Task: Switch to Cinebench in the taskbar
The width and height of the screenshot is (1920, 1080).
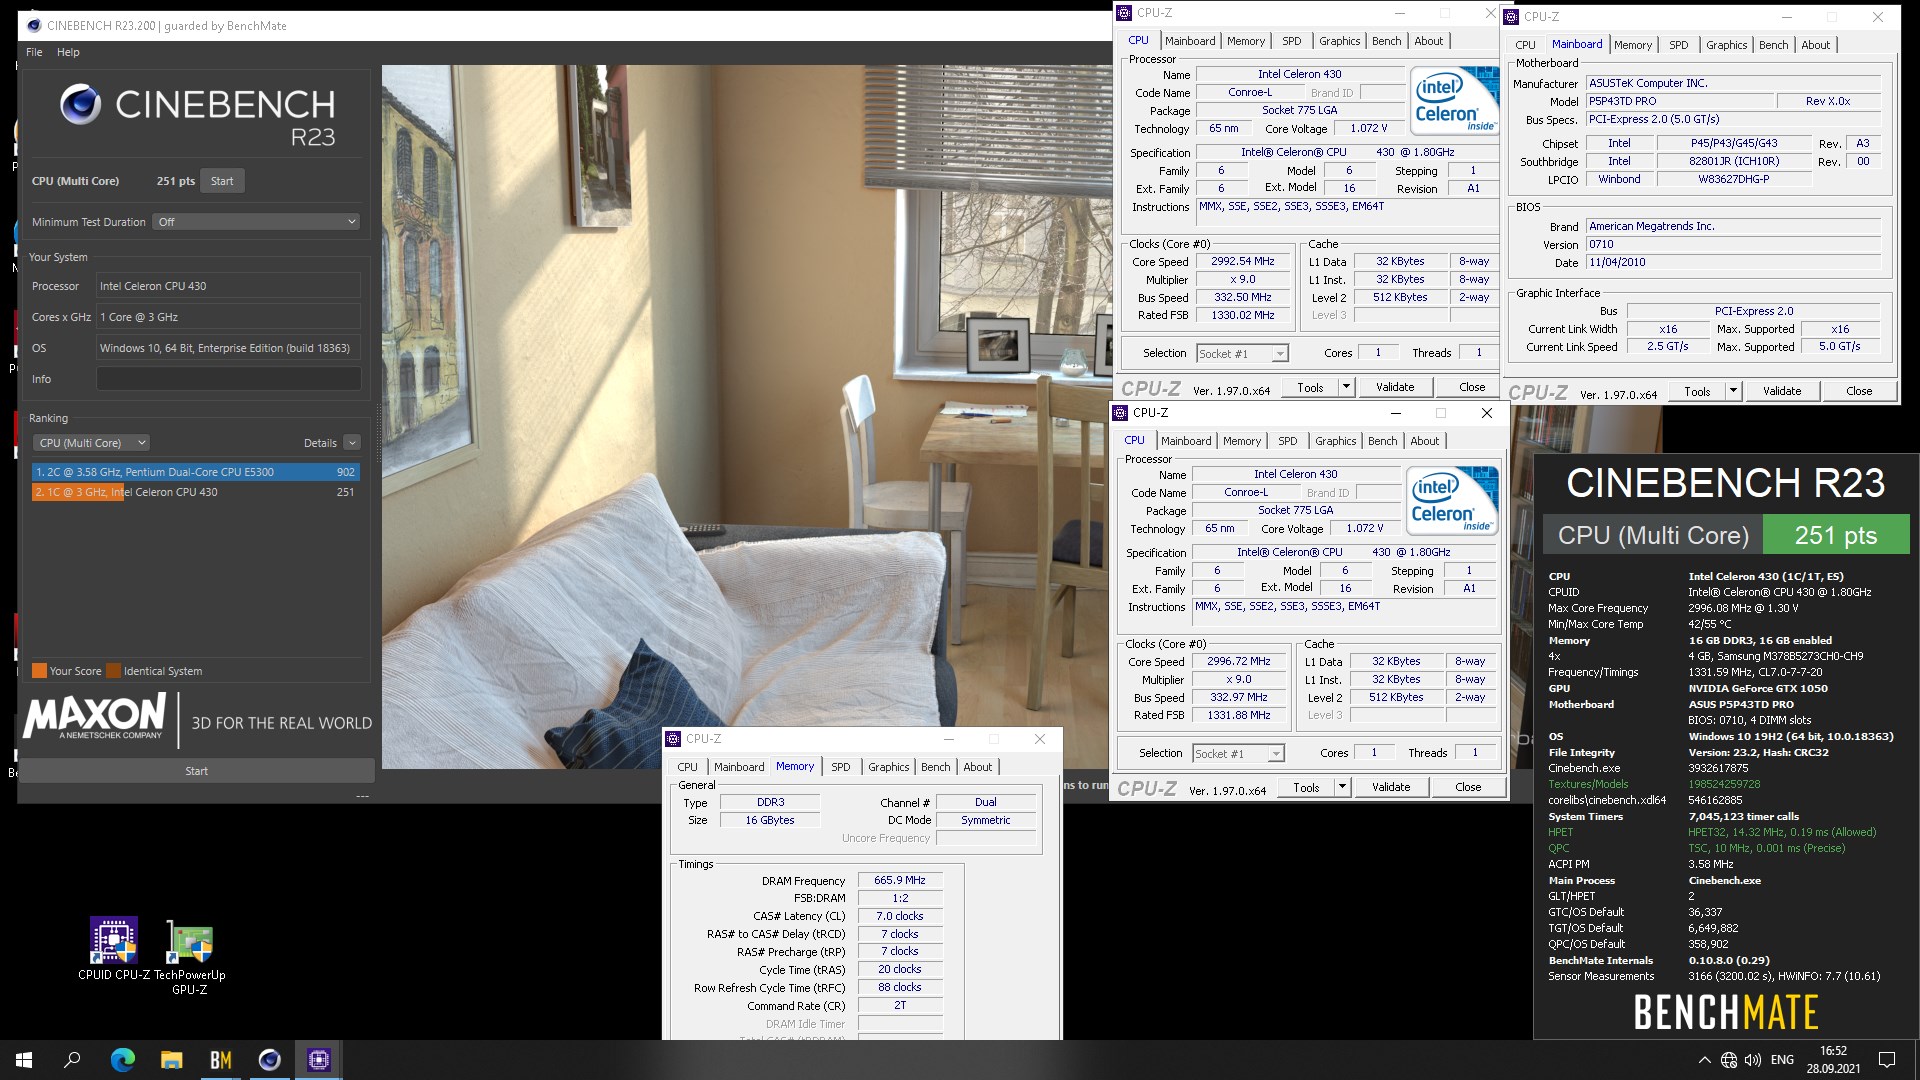Action: [269, 1060]
